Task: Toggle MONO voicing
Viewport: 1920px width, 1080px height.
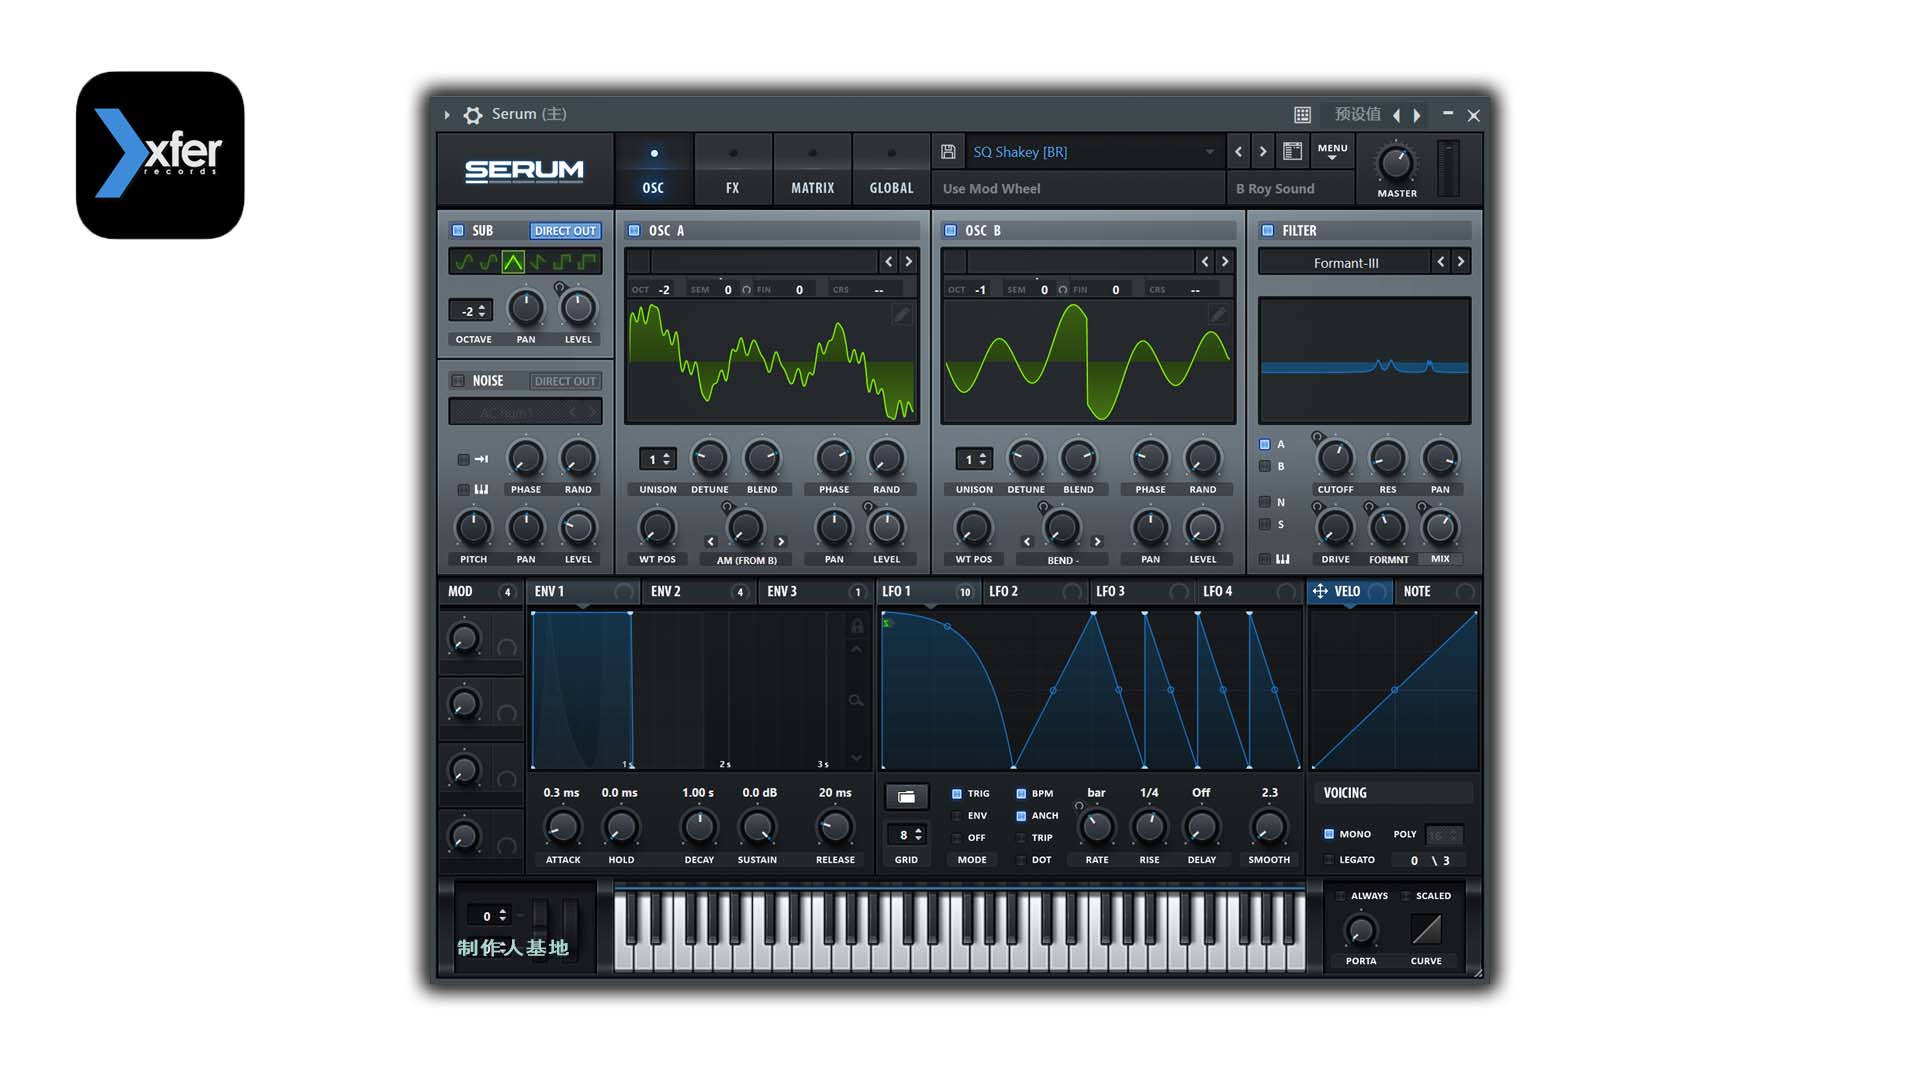Action: pyautogui.click(x=1329, y=834)
